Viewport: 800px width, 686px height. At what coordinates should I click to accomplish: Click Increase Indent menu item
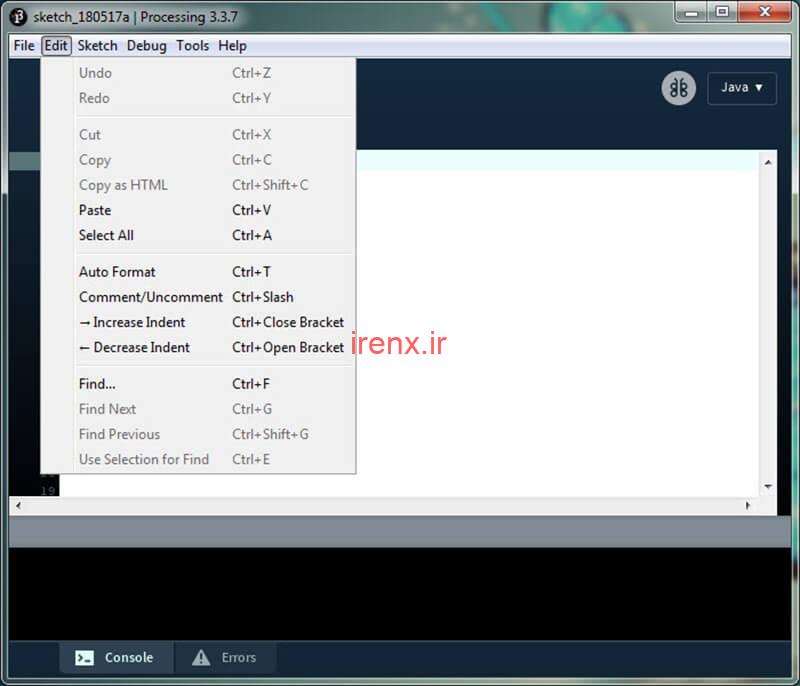(x=132, y=323)
